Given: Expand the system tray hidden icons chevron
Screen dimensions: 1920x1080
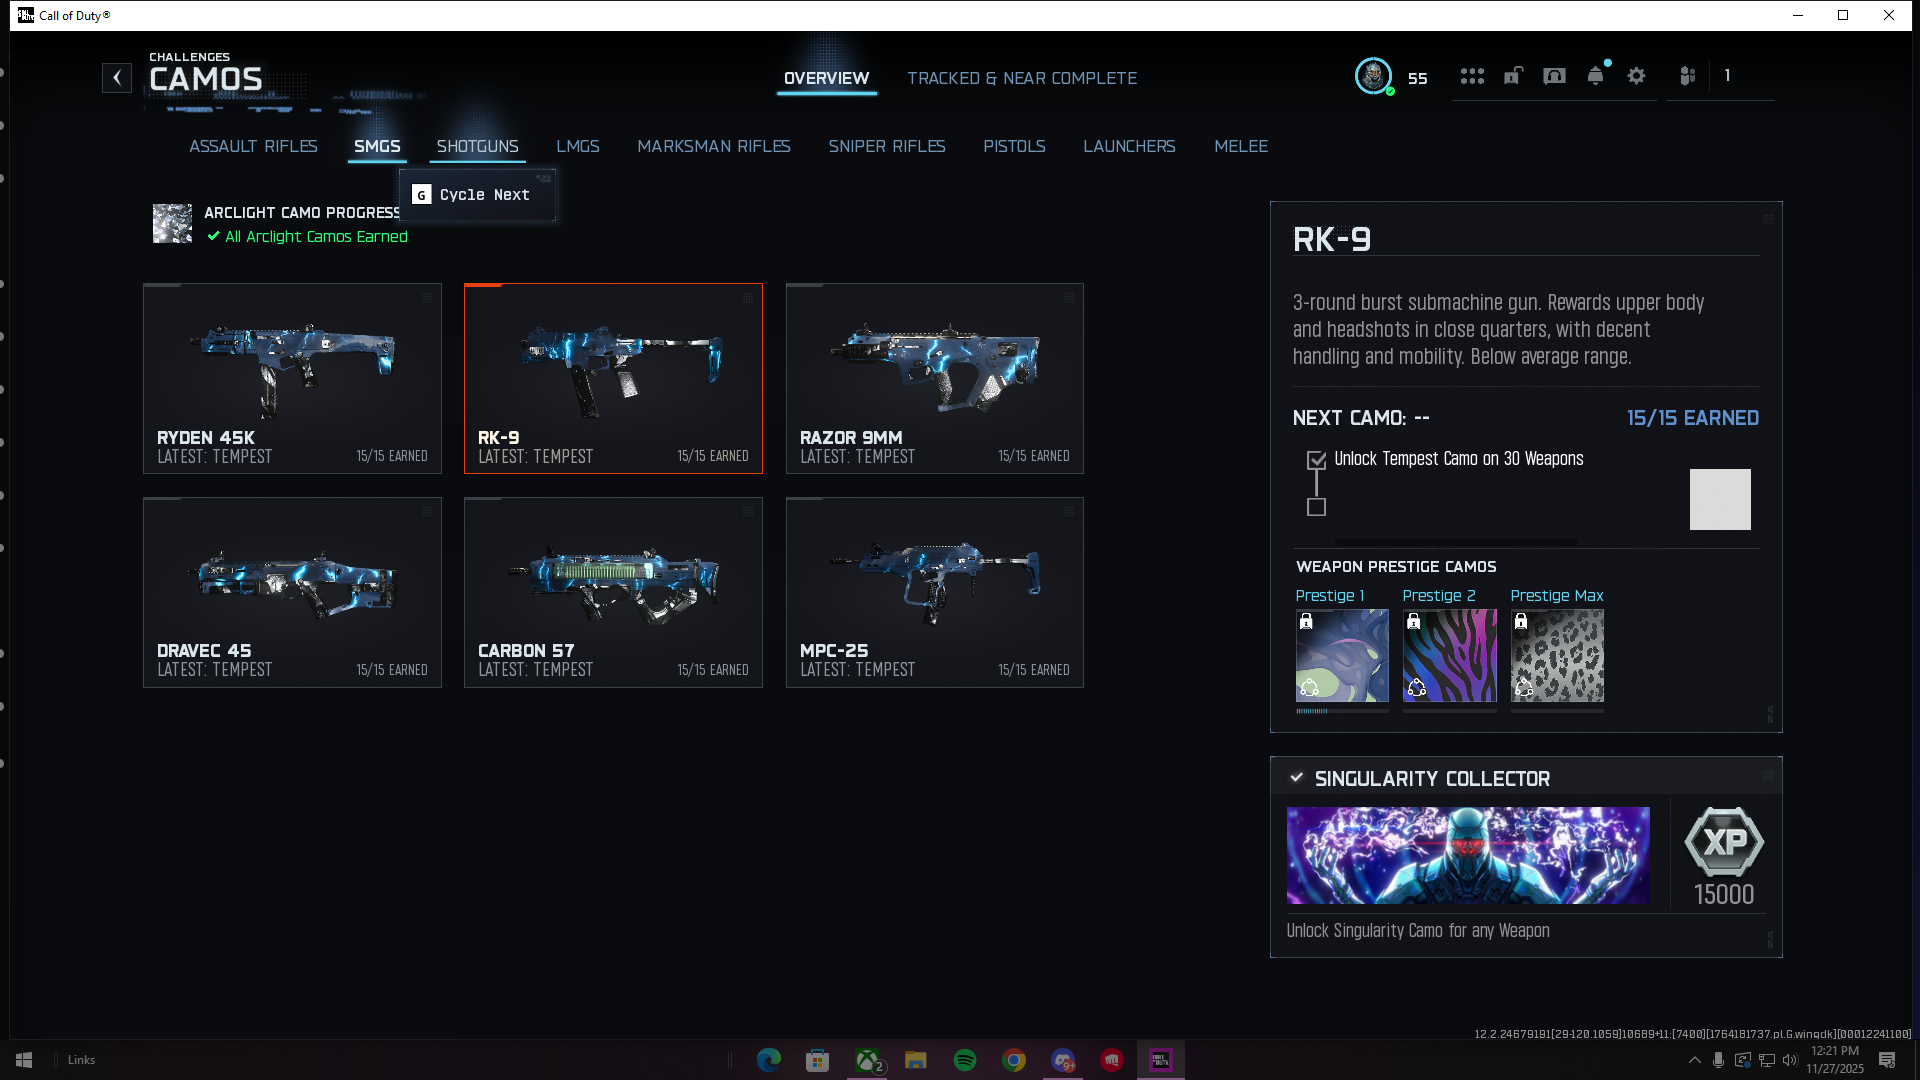Looking at the screenshot, I should tap(1694, 1060).
